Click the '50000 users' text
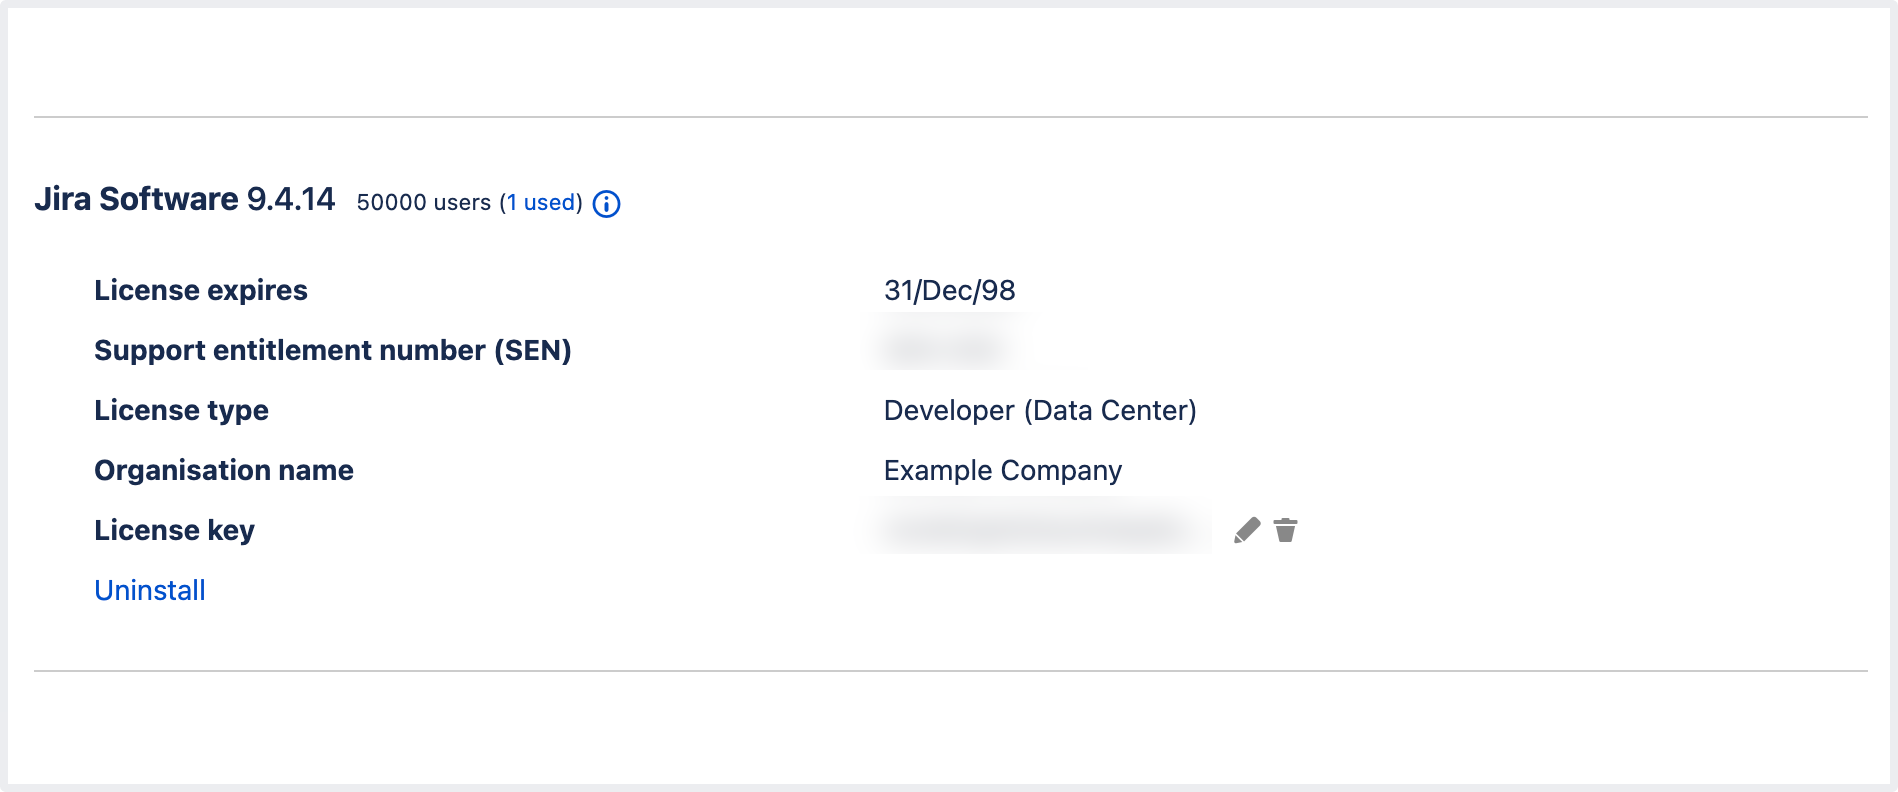Viewport: 1898px width, 792px height. pos(423,203)
